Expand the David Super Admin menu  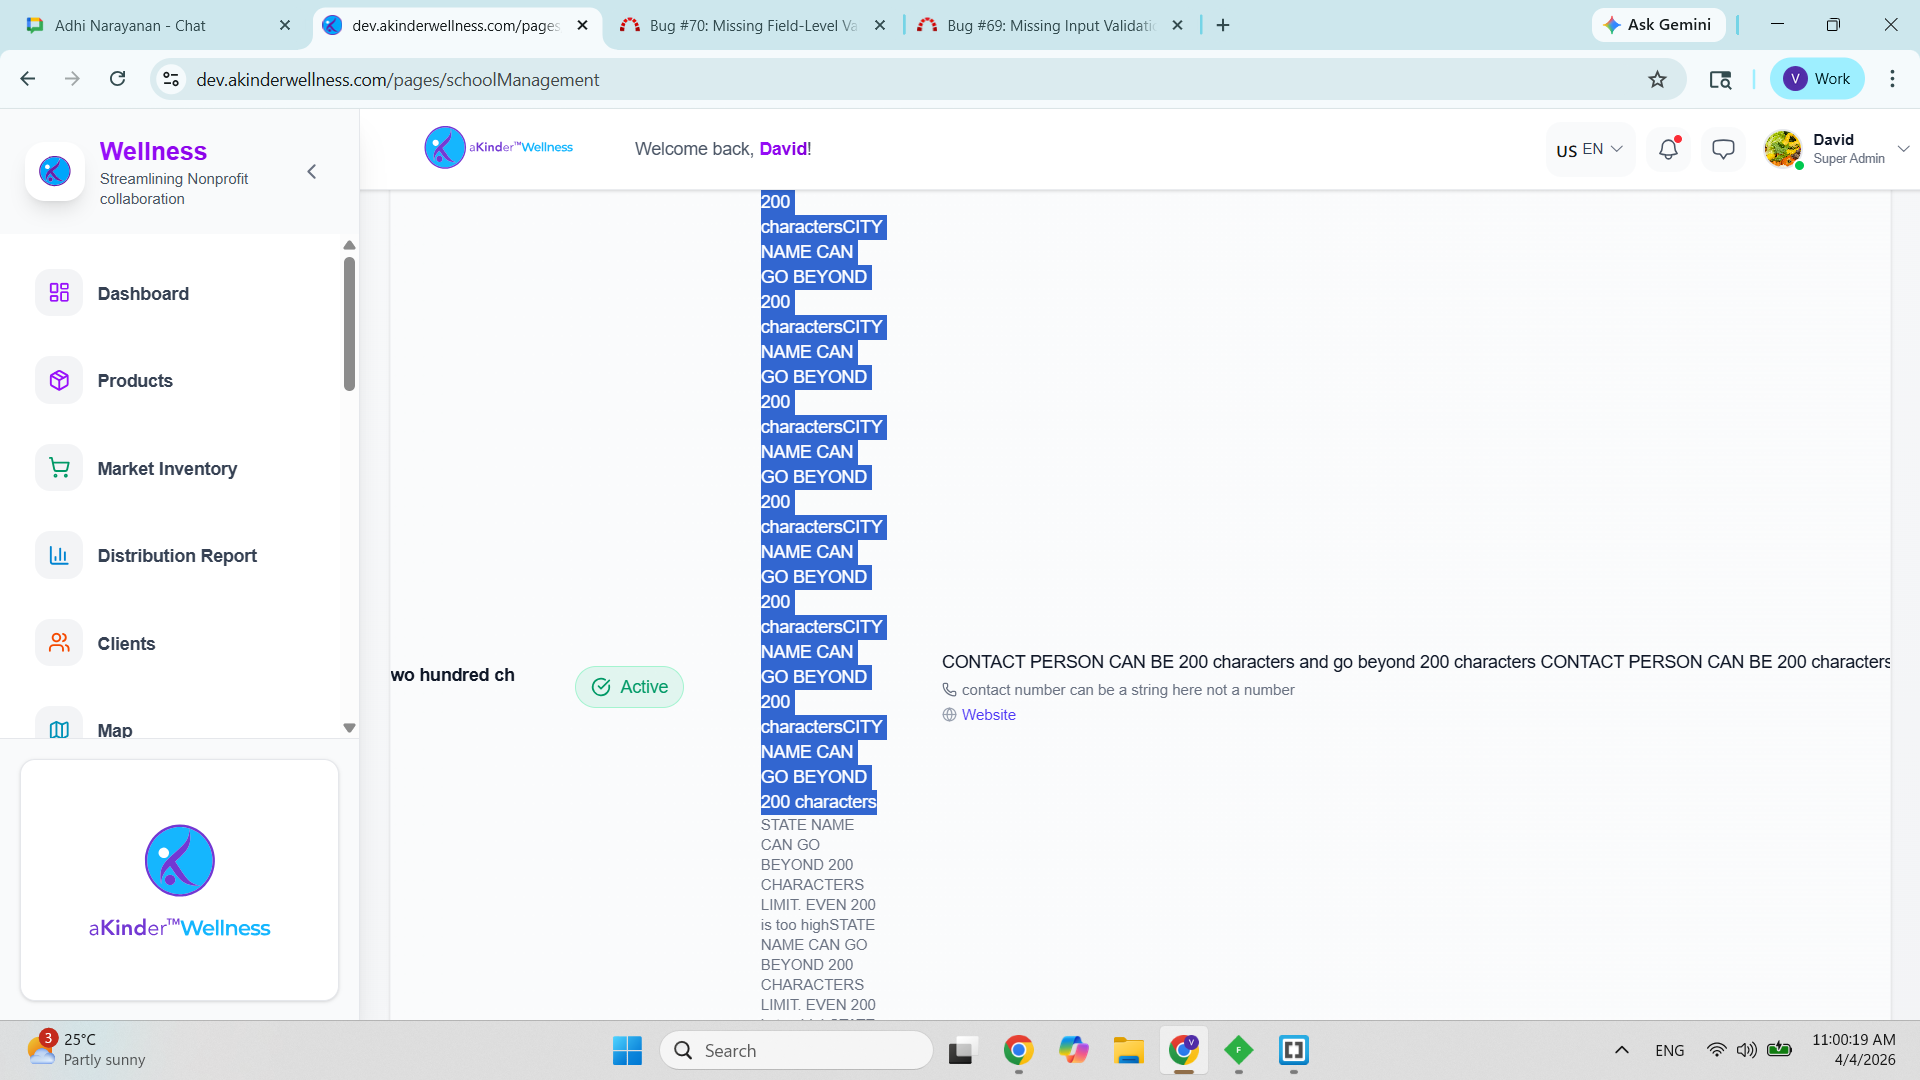point(1903,149)
